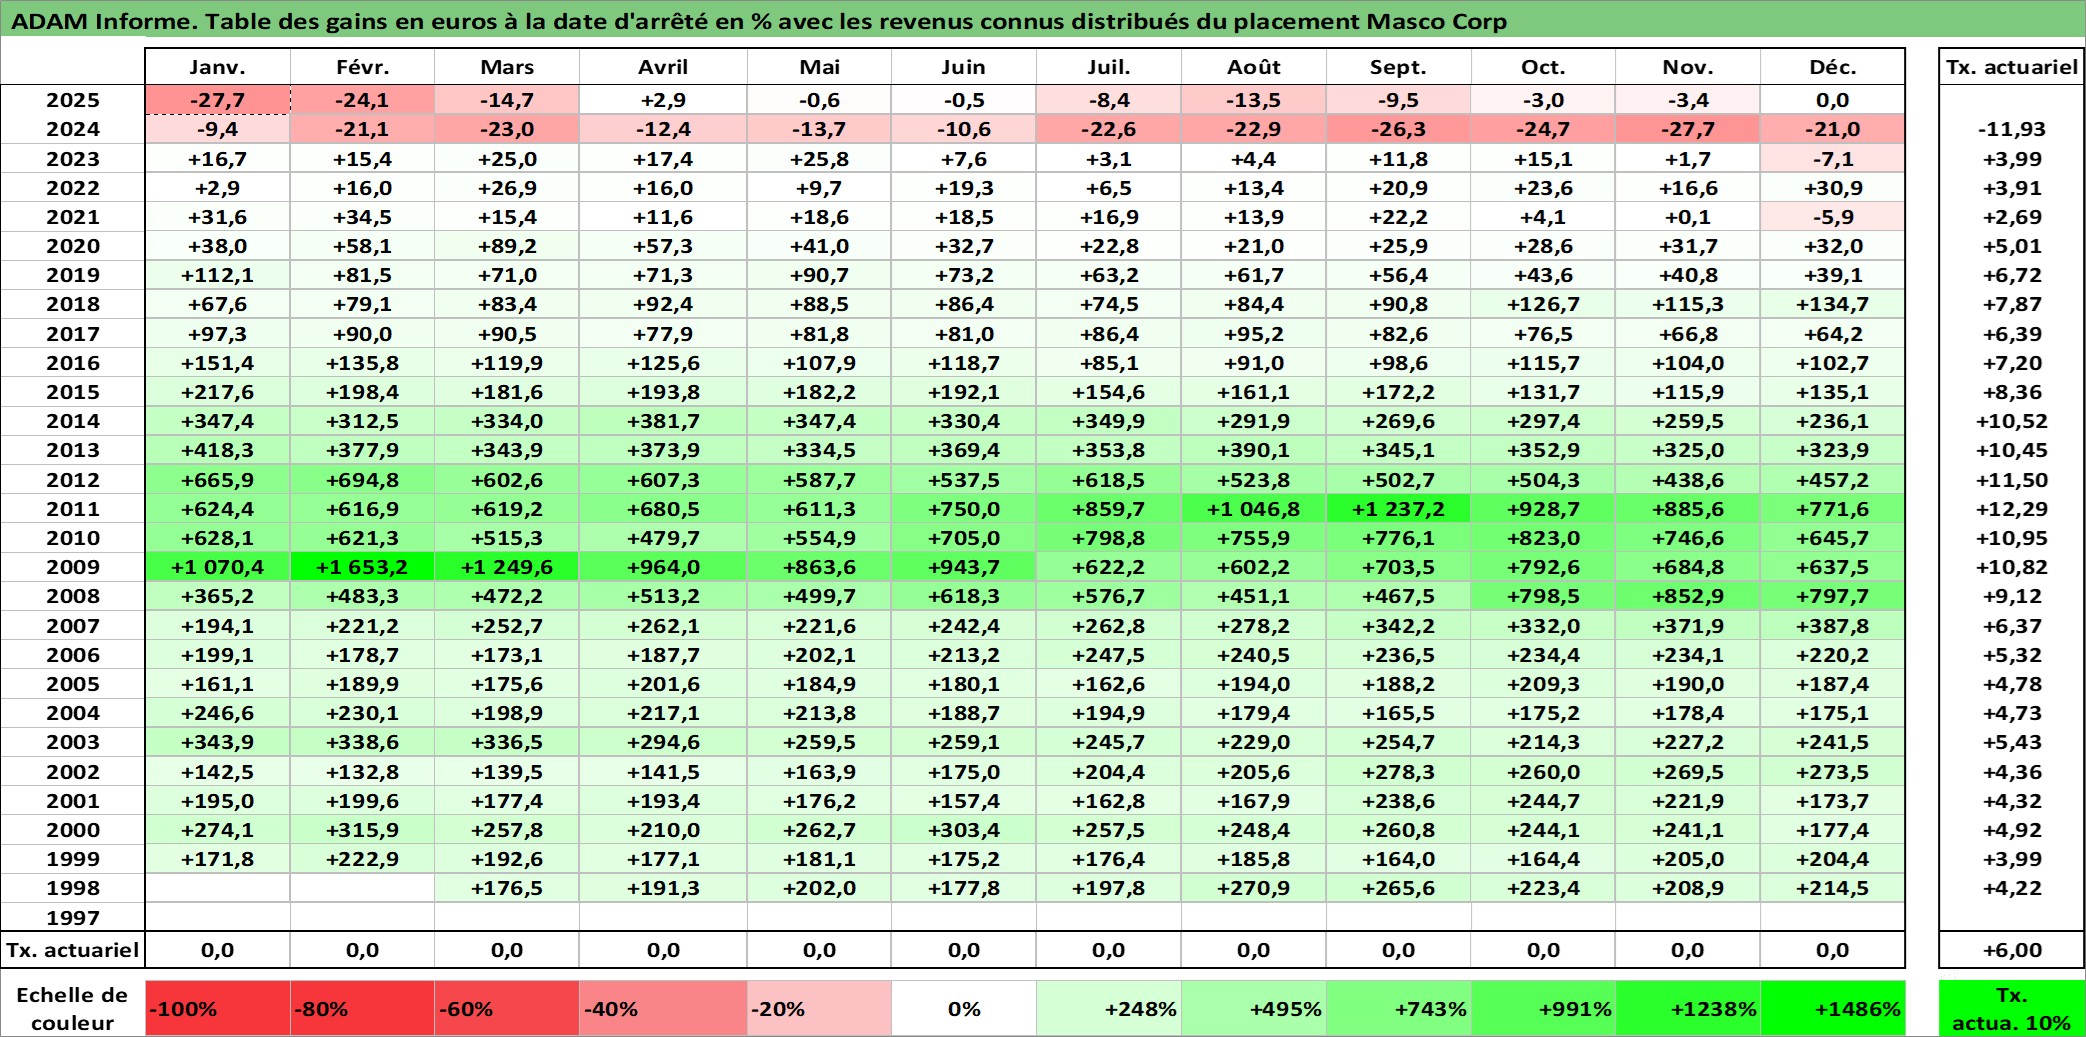Click the 2002 Sept. value +278,3
The image size is (2086, 1037).
pyautogui.click(x=1398, y=772)
